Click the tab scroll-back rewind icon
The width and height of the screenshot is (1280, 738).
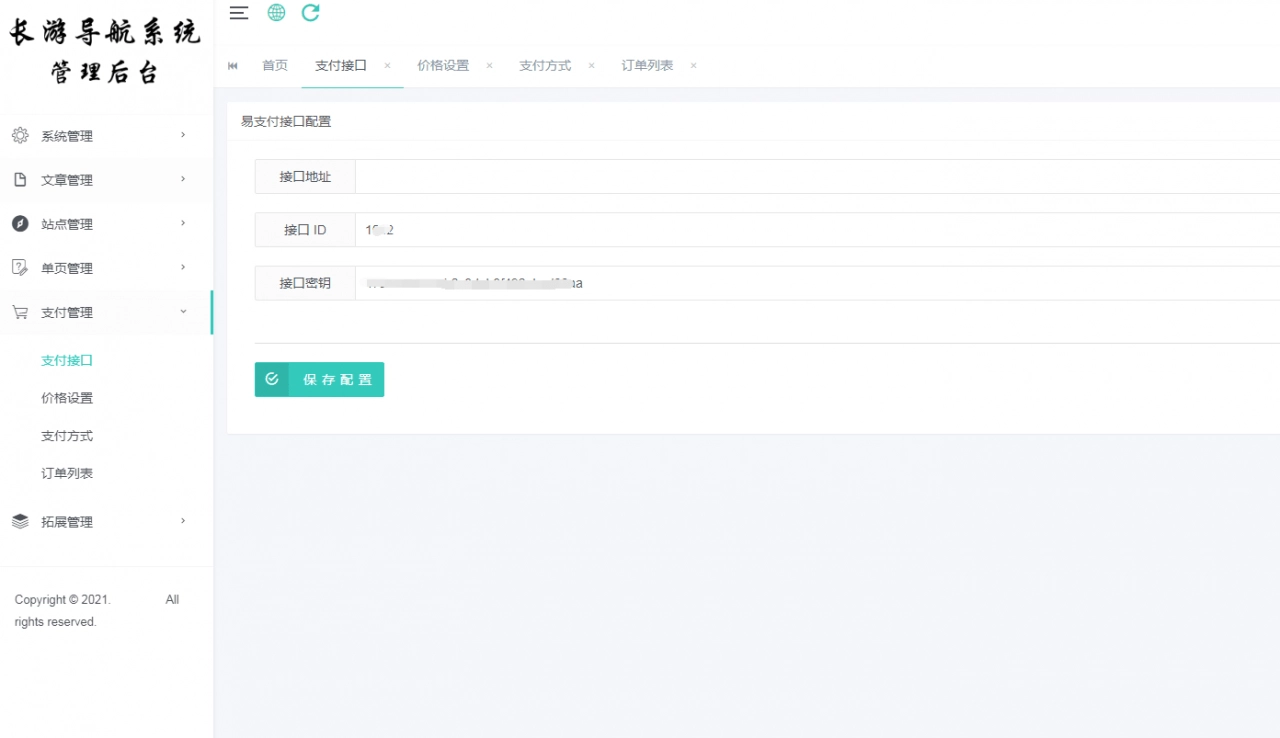(x=233, y=66)
